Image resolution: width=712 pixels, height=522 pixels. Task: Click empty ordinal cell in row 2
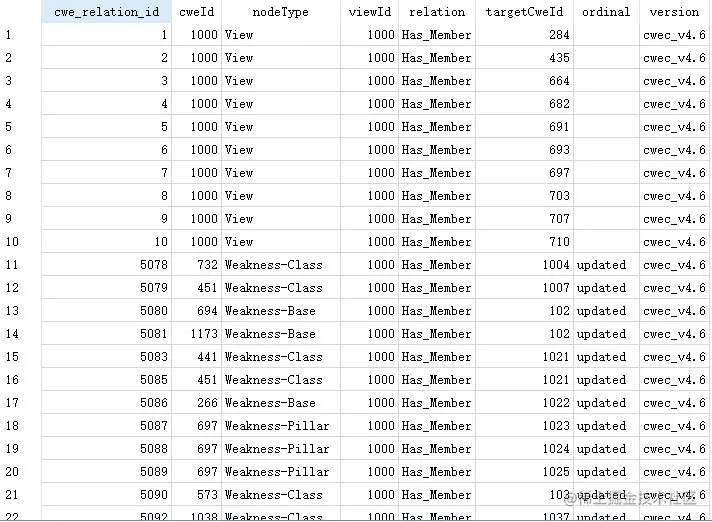[x=606, y=58]
